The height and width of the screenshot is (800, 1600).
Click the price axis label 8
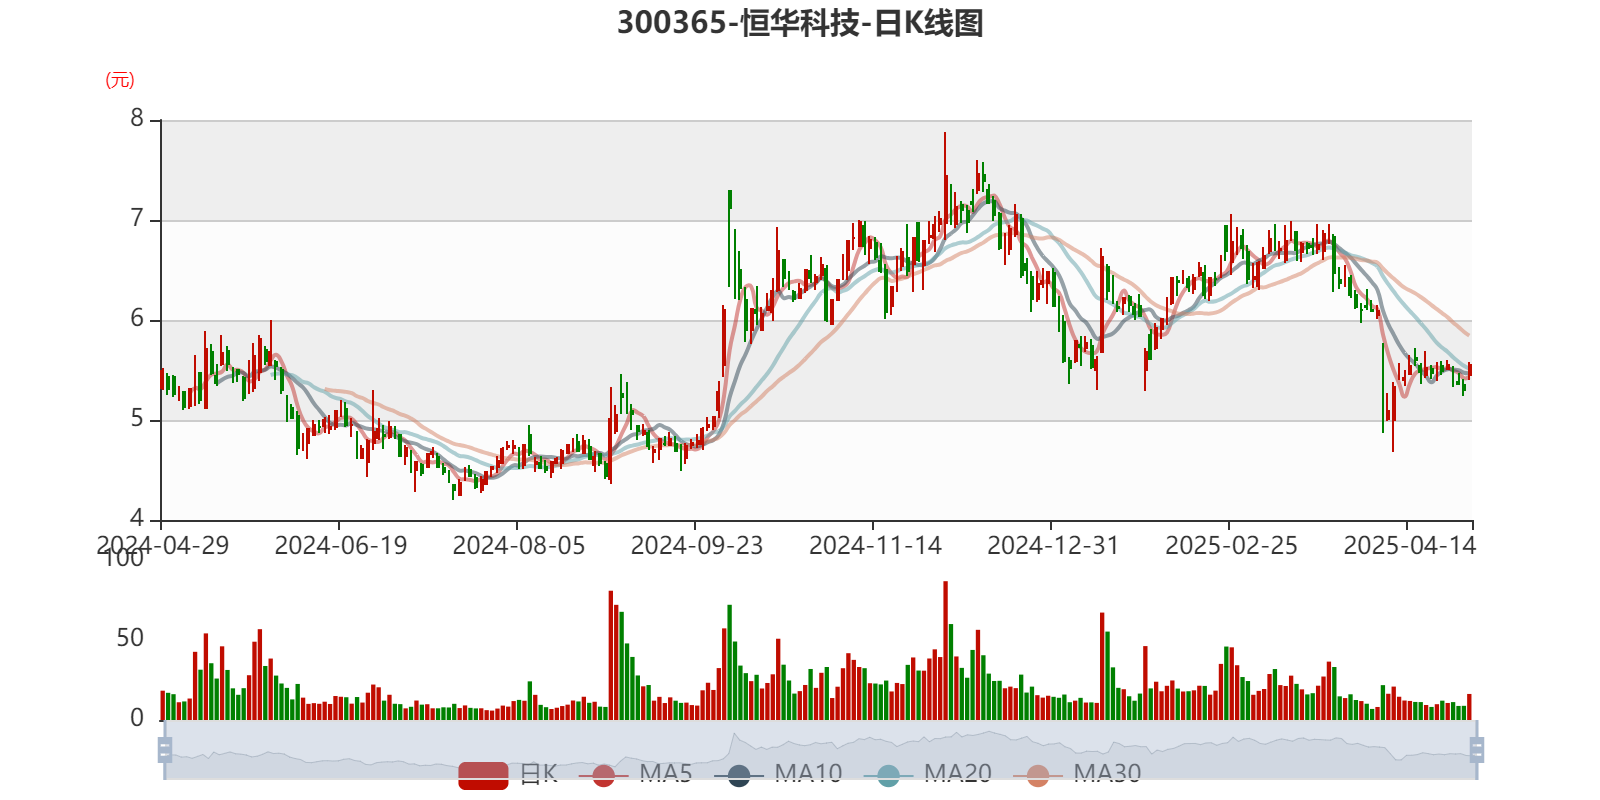(137, 118)
